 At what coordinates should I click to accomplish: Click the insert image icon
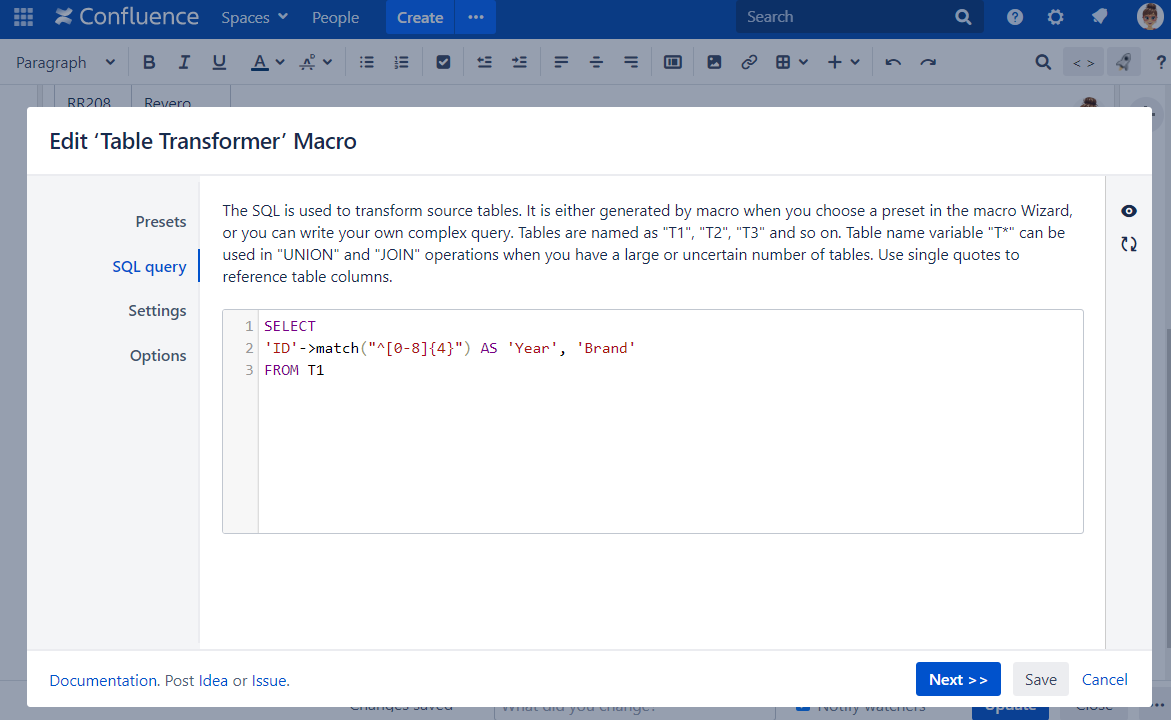714,62
